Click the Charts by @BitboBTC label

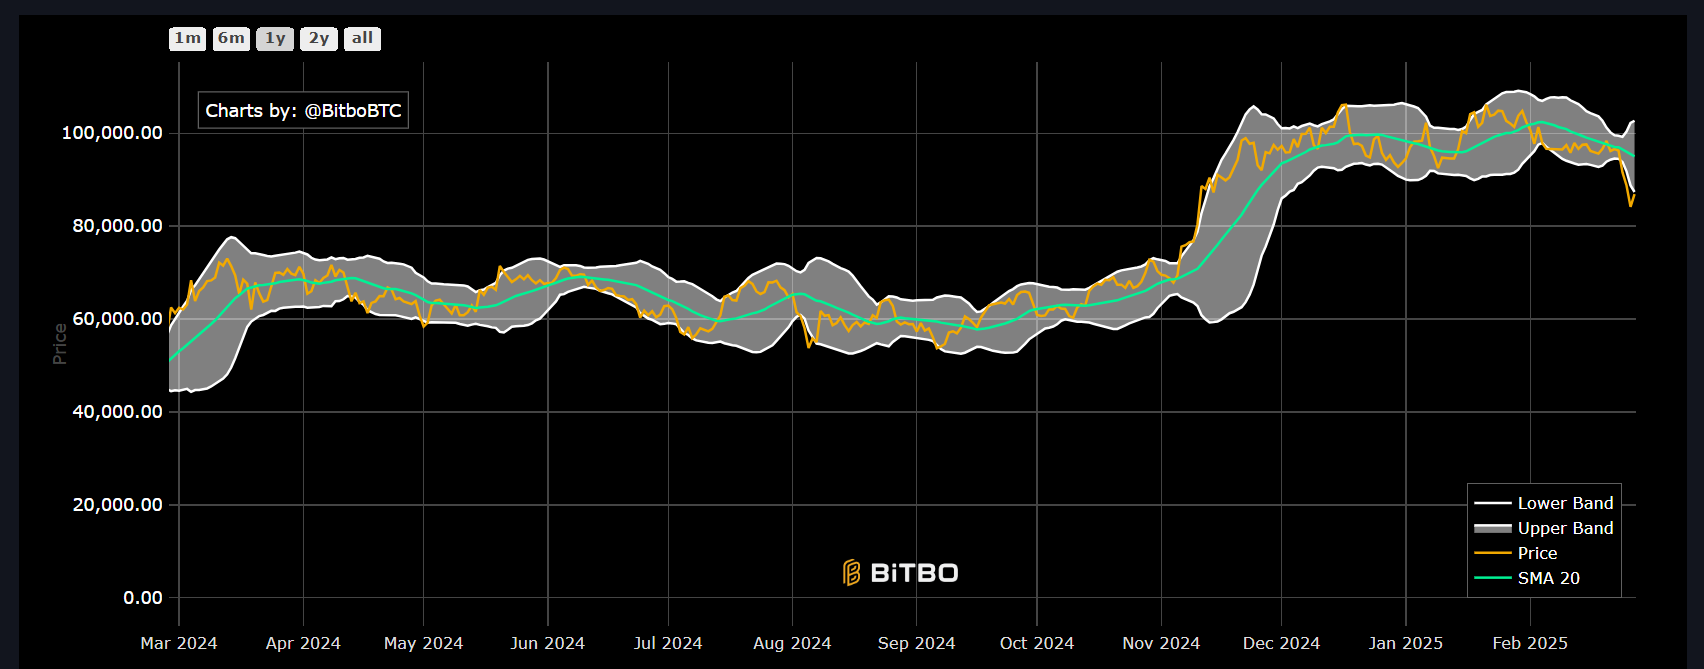[x=303, y=111]
